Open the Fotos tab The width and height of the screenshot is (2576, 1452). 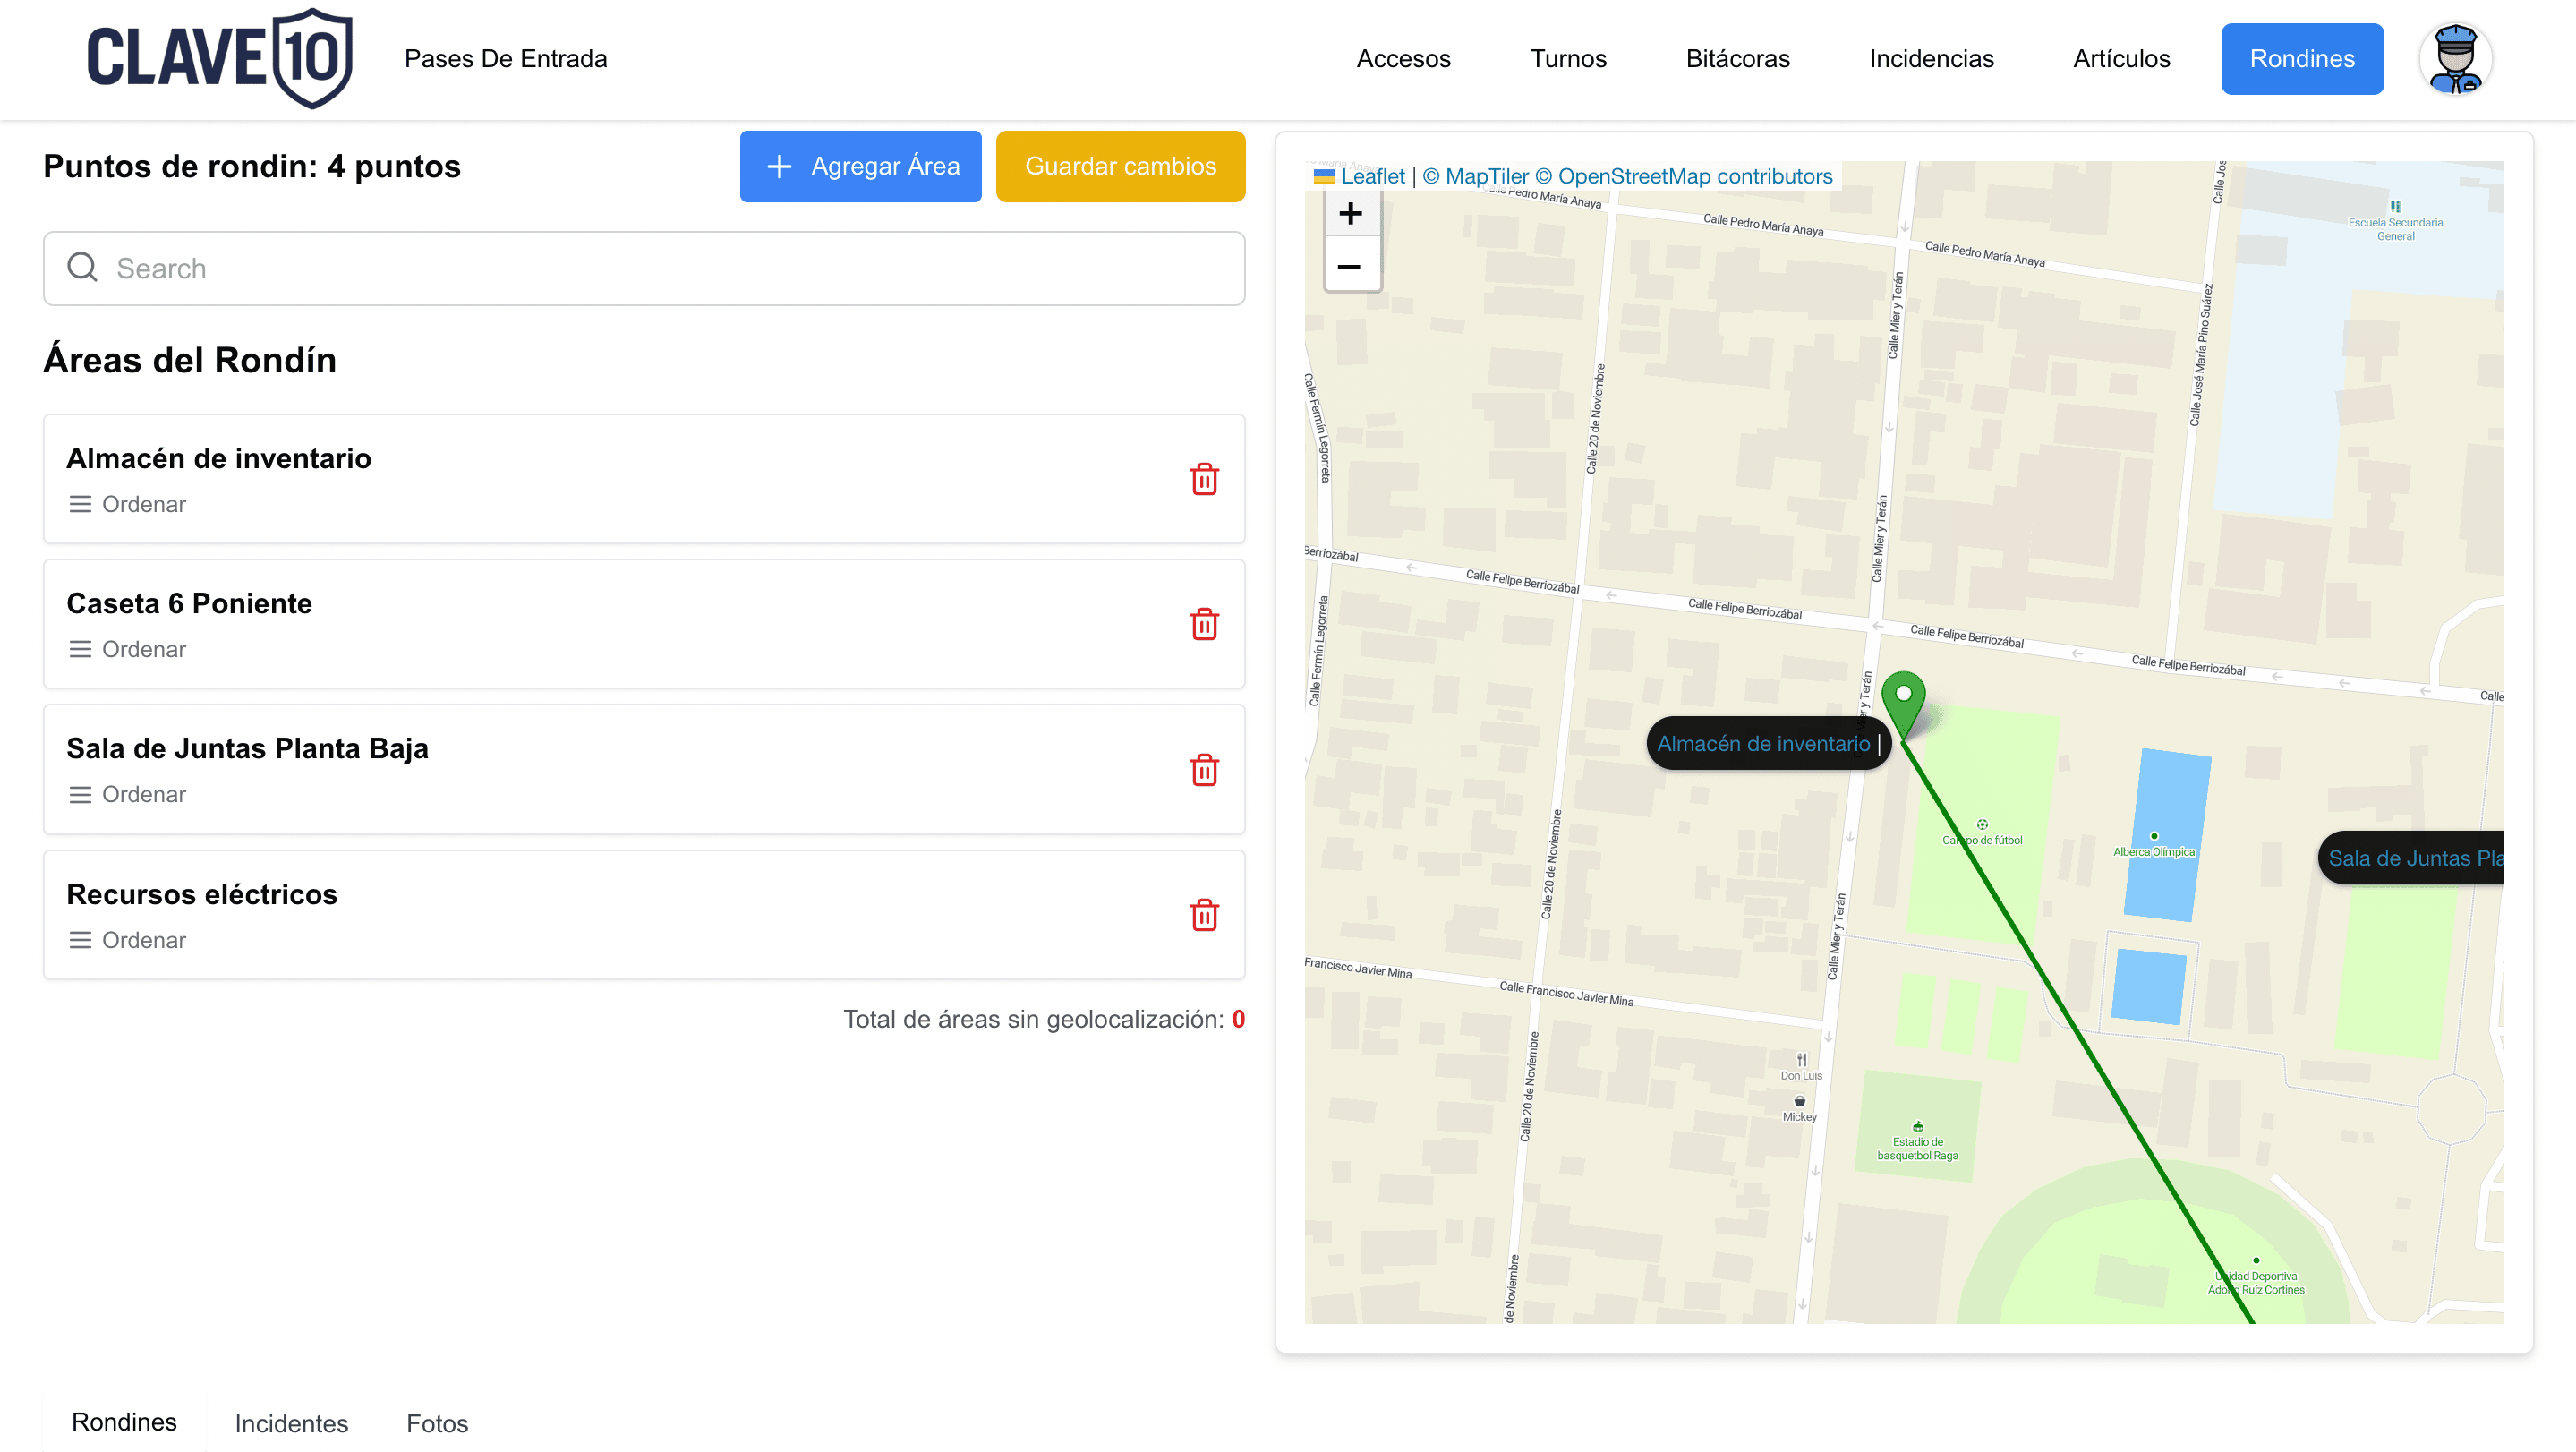click(437, 1423)
